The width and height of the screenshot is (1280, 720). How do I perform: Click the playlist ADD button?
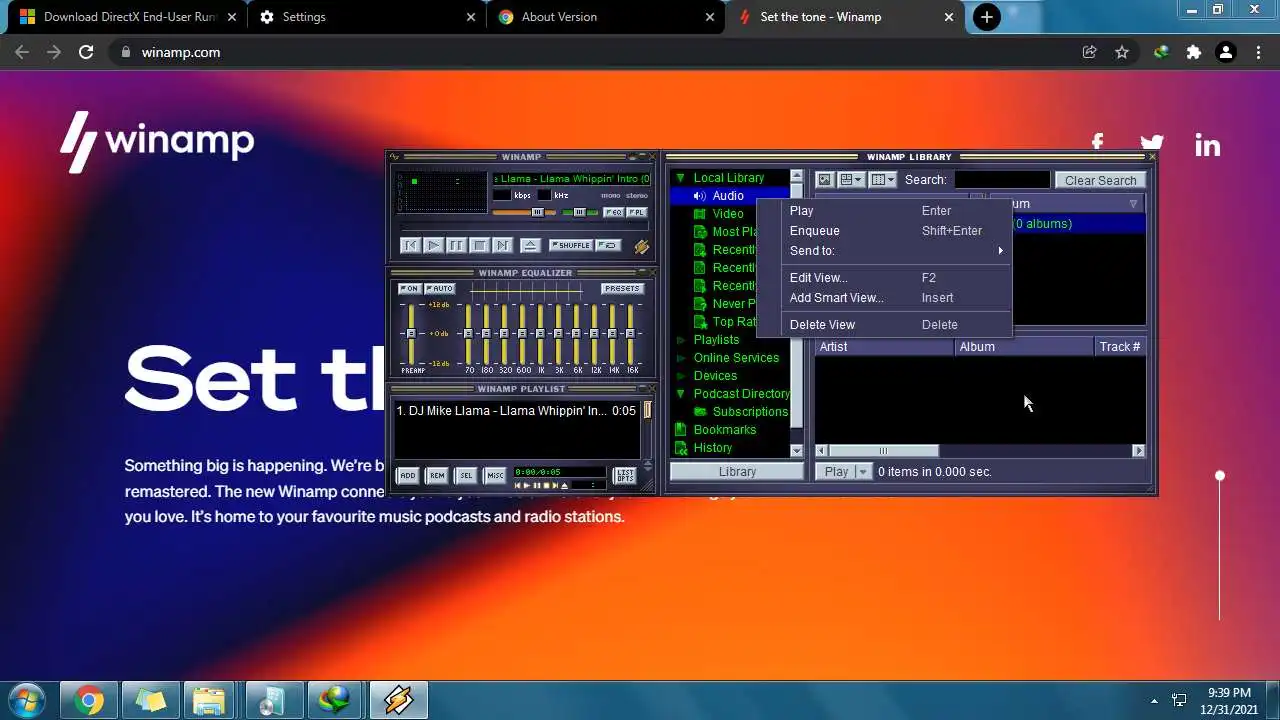407,476
